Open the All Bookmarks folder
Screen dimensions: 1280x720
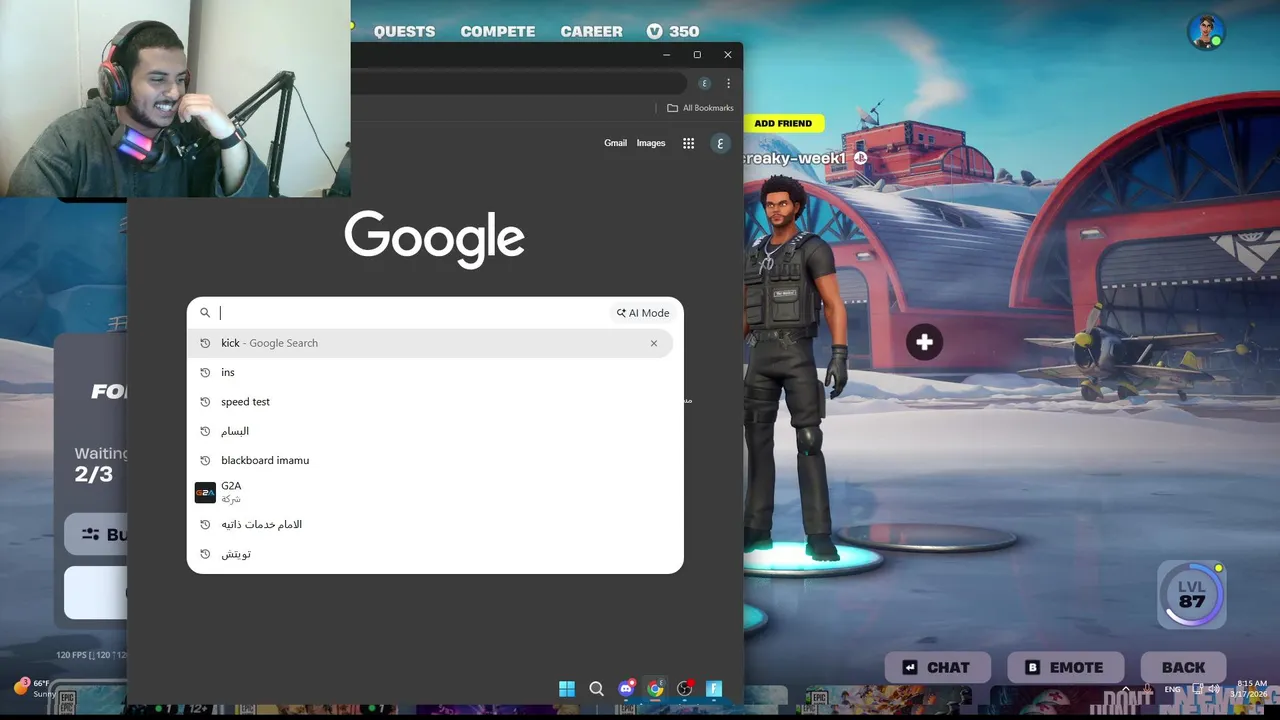pos(700,108)
